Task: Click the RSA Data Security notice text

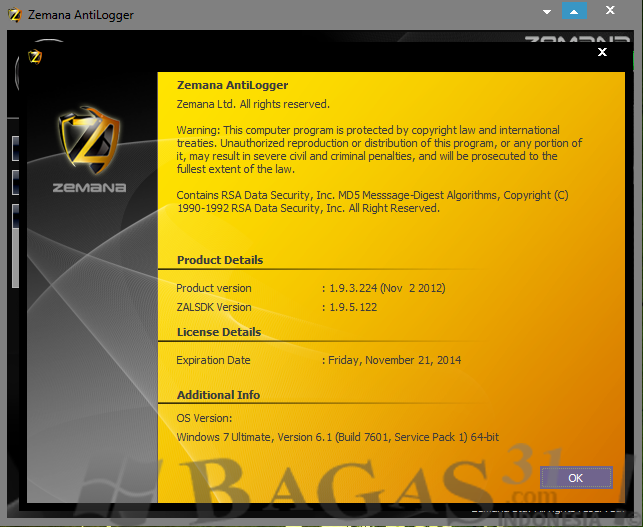Action: pos(372,201)
